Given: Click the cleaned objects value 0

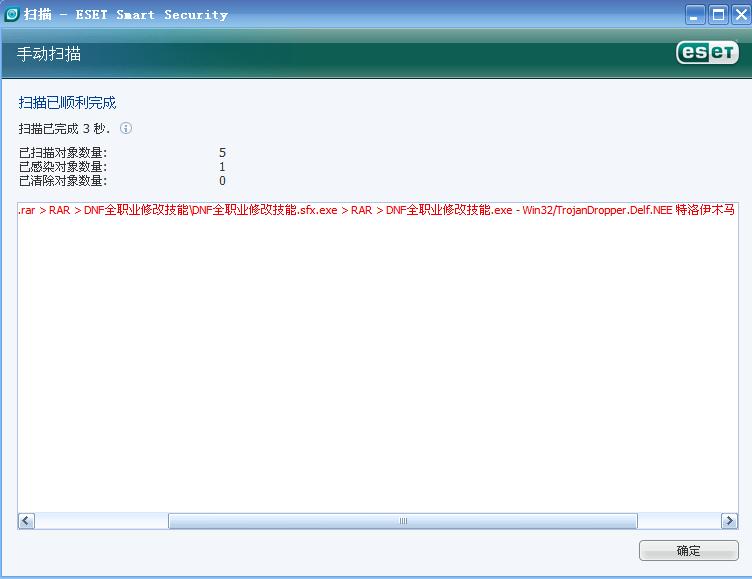Looking at the screenshot, I should 222,180.
